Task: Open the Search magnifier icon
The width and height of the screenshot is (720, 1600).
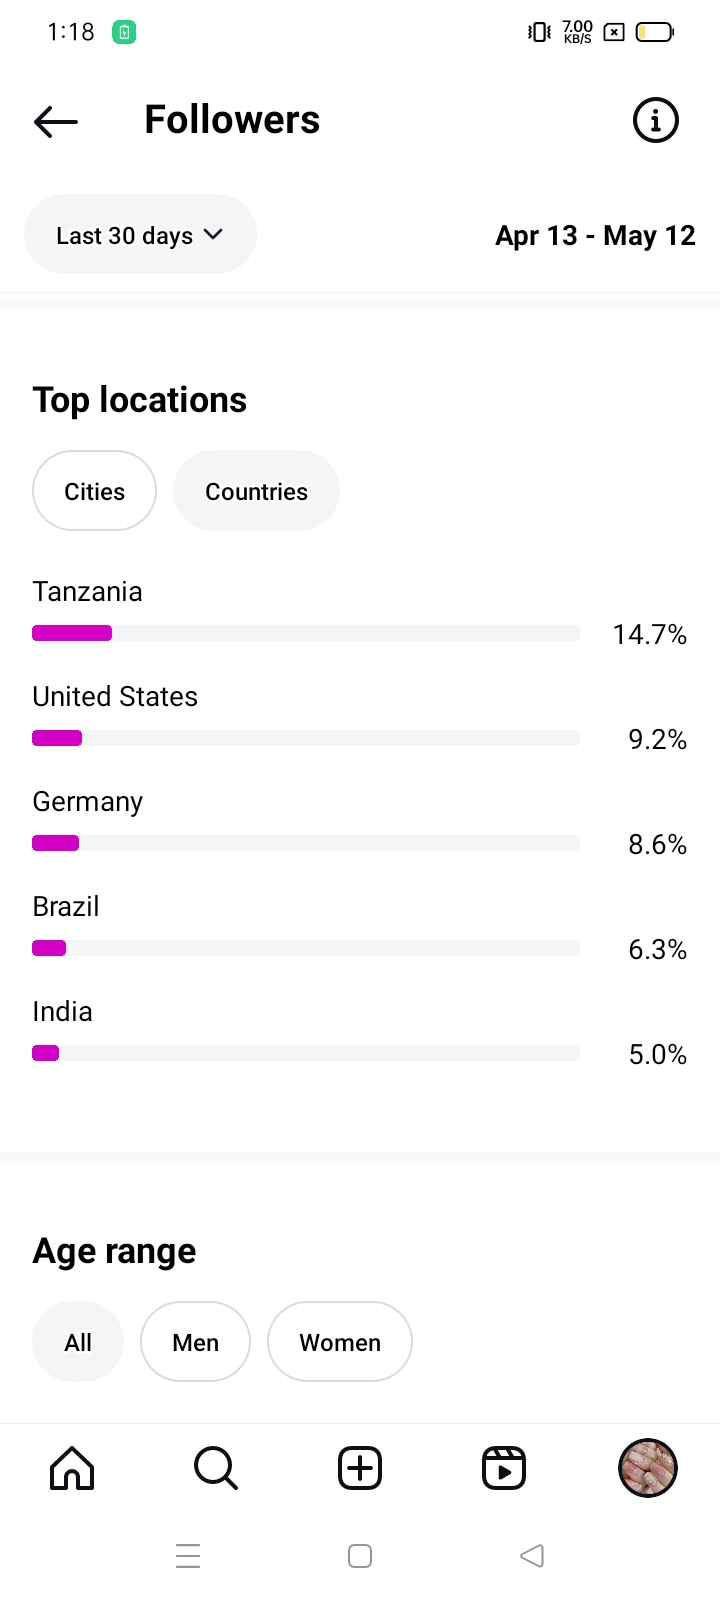Action: pyautogui.click(x=215, y=1468)
